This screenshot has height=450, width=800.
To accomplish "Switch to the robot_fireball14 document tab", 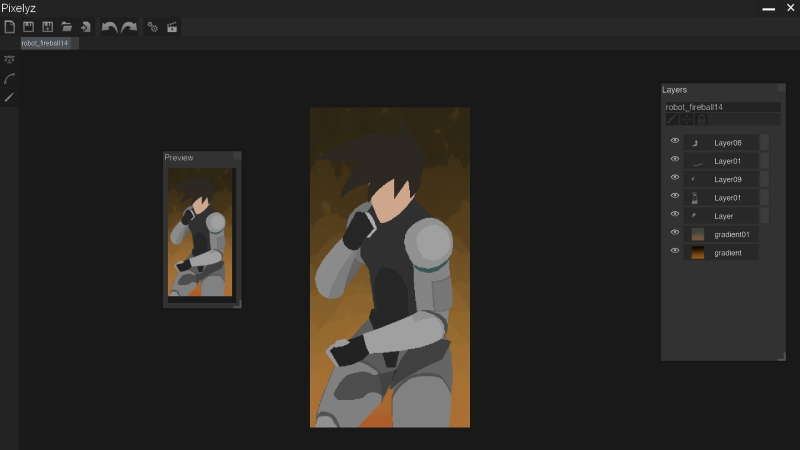I will [x=44, y=43].
